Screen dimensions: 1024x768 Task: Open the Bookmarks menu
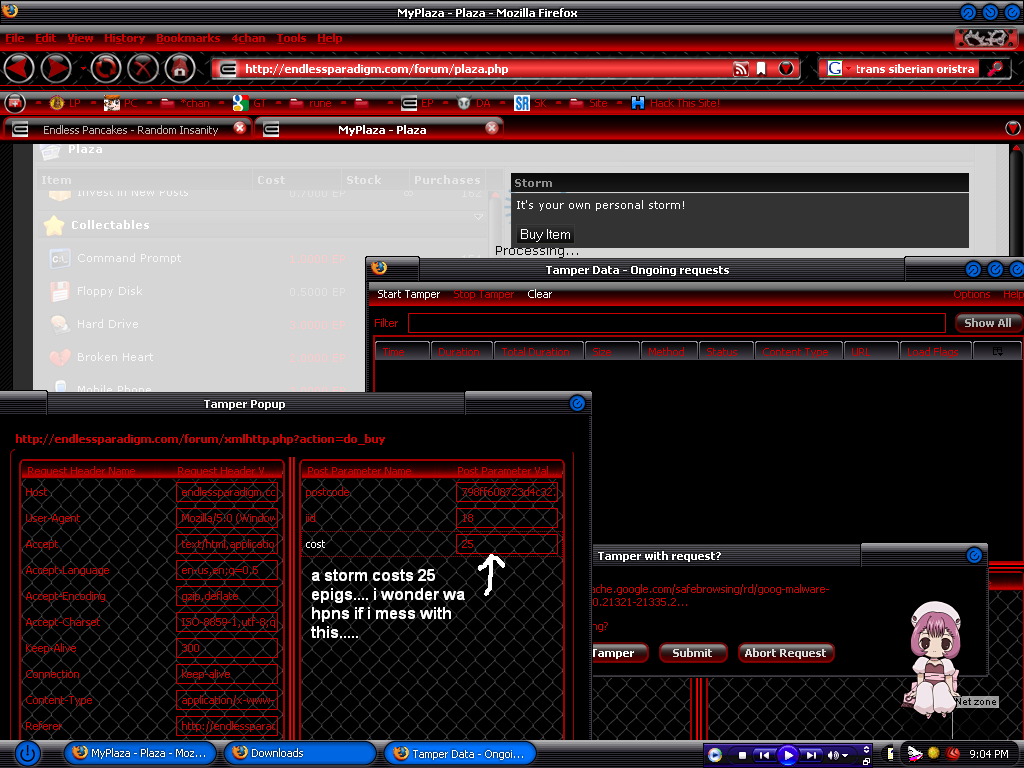188,38
